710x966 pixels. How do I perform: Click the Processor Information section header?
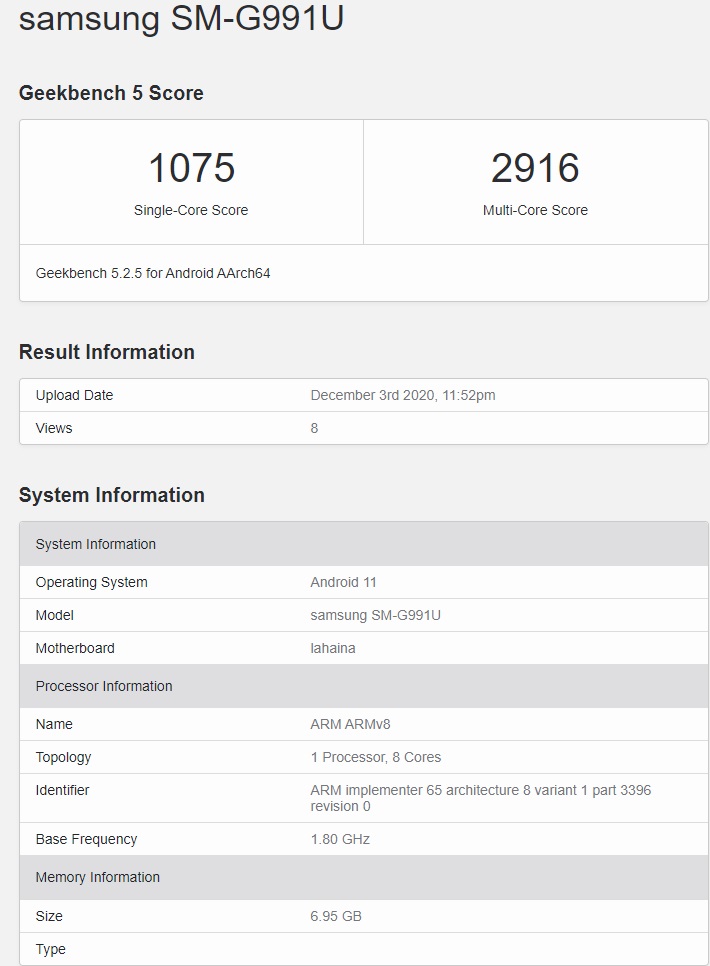(104, 686)
